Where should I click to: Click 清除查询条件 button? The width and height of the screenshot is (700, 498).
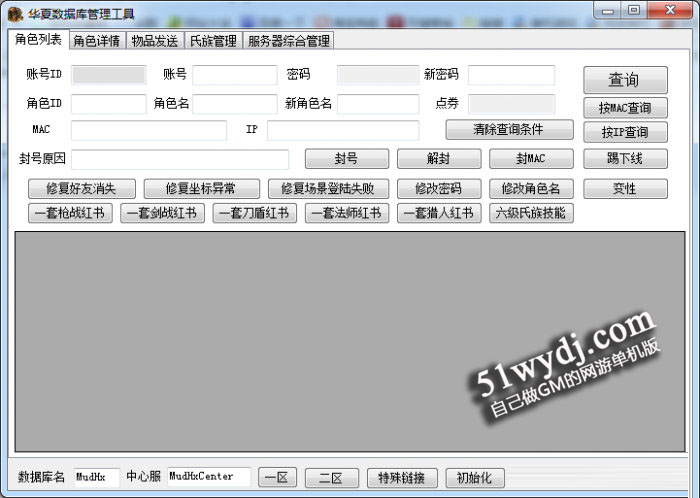pos(509,130)
